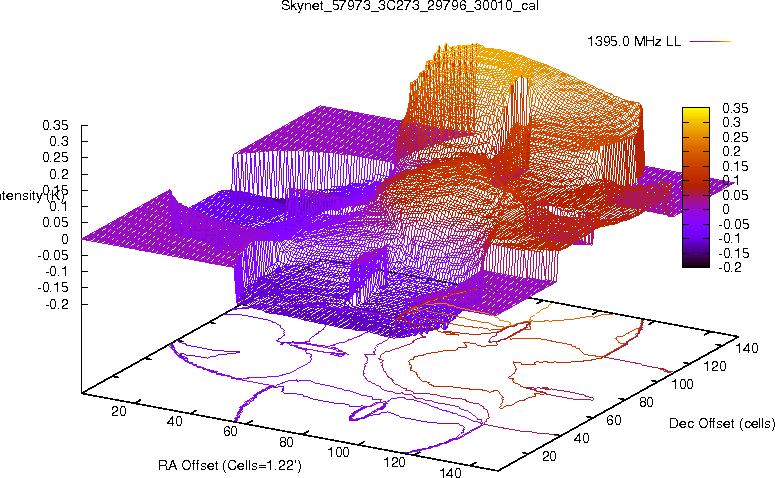The image size is (775, 478).
Task: Click the 0.2 tick on the intensity axis
Action: [59, 174]
